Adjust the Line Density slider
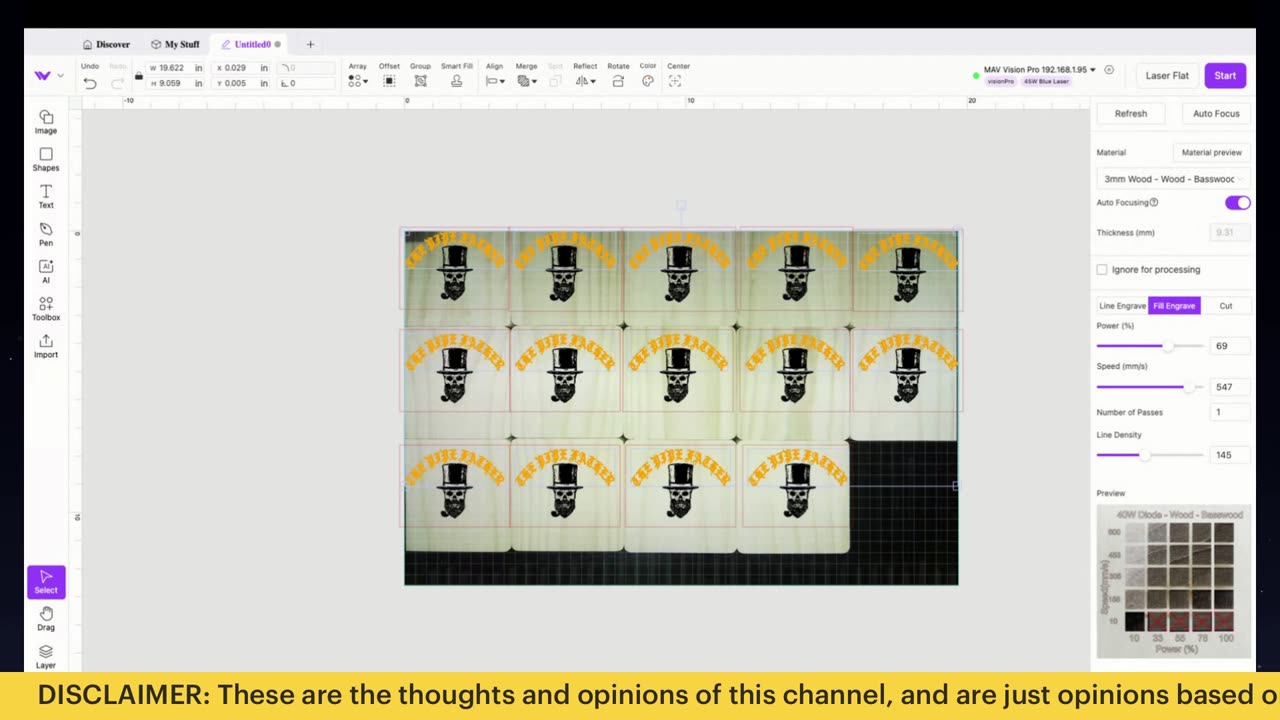This screenshot has width=1280, height=720. (1150, 455)
